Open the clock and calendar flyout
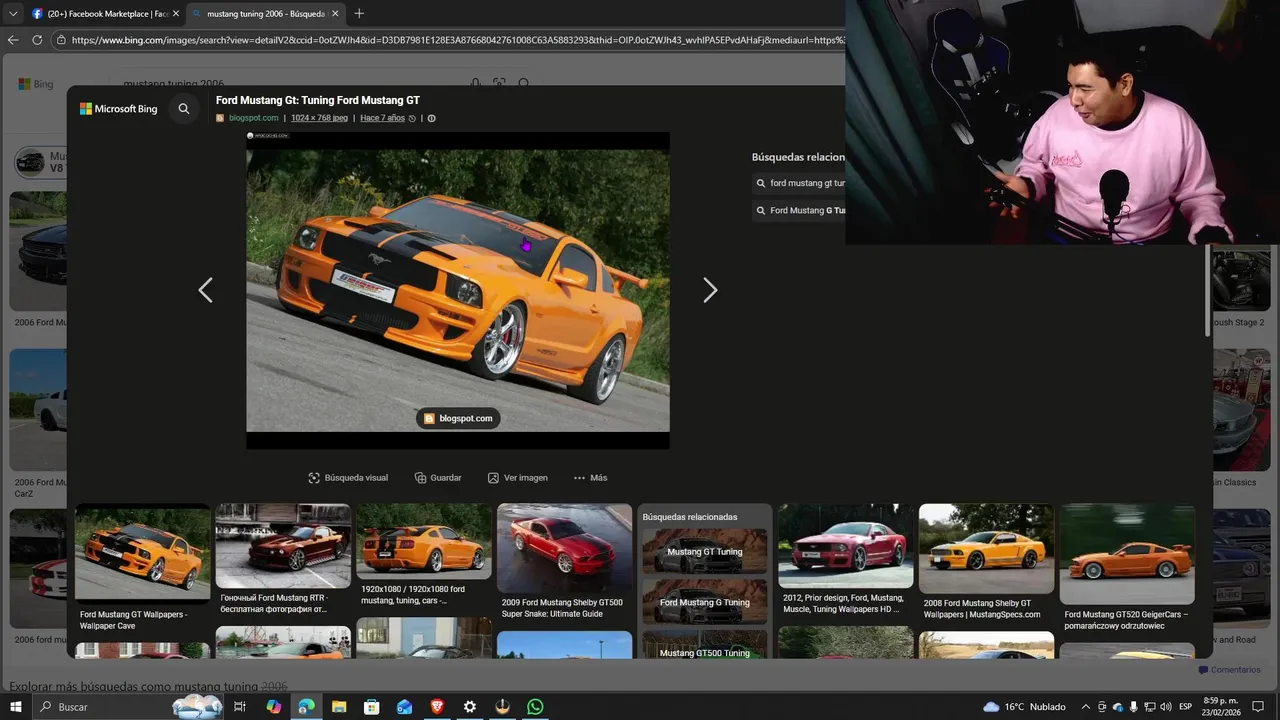 coord(1221,707)
